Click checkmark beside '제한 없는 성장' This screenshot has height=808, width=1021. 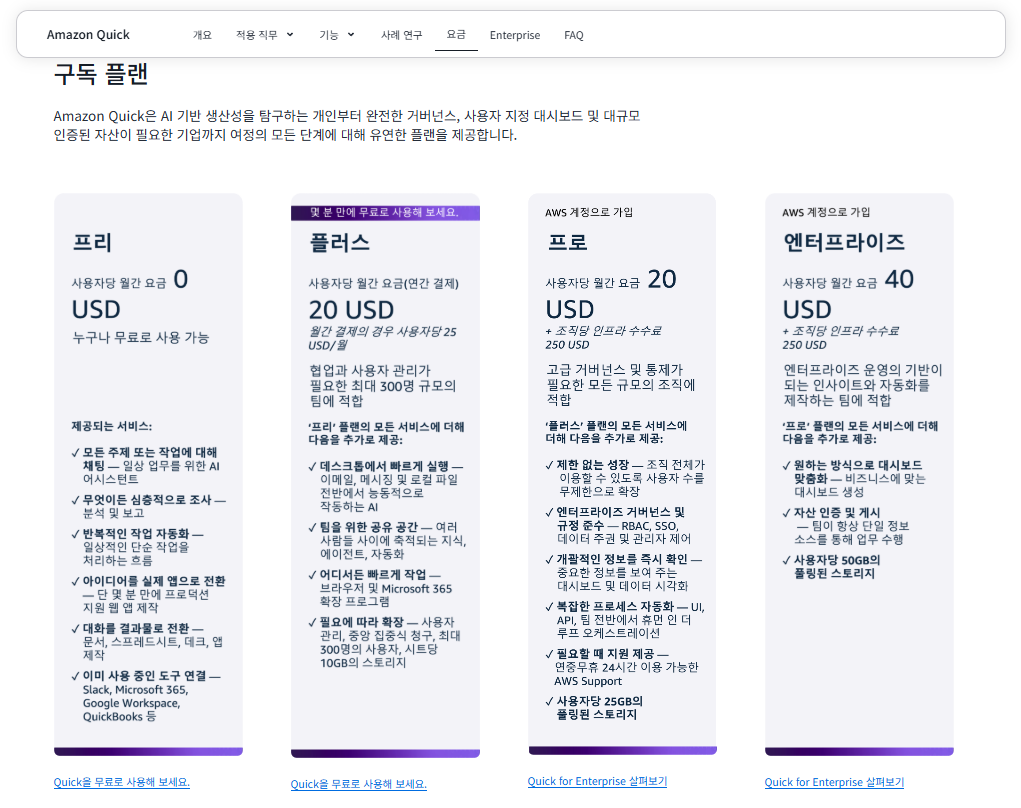pos(550,466)
